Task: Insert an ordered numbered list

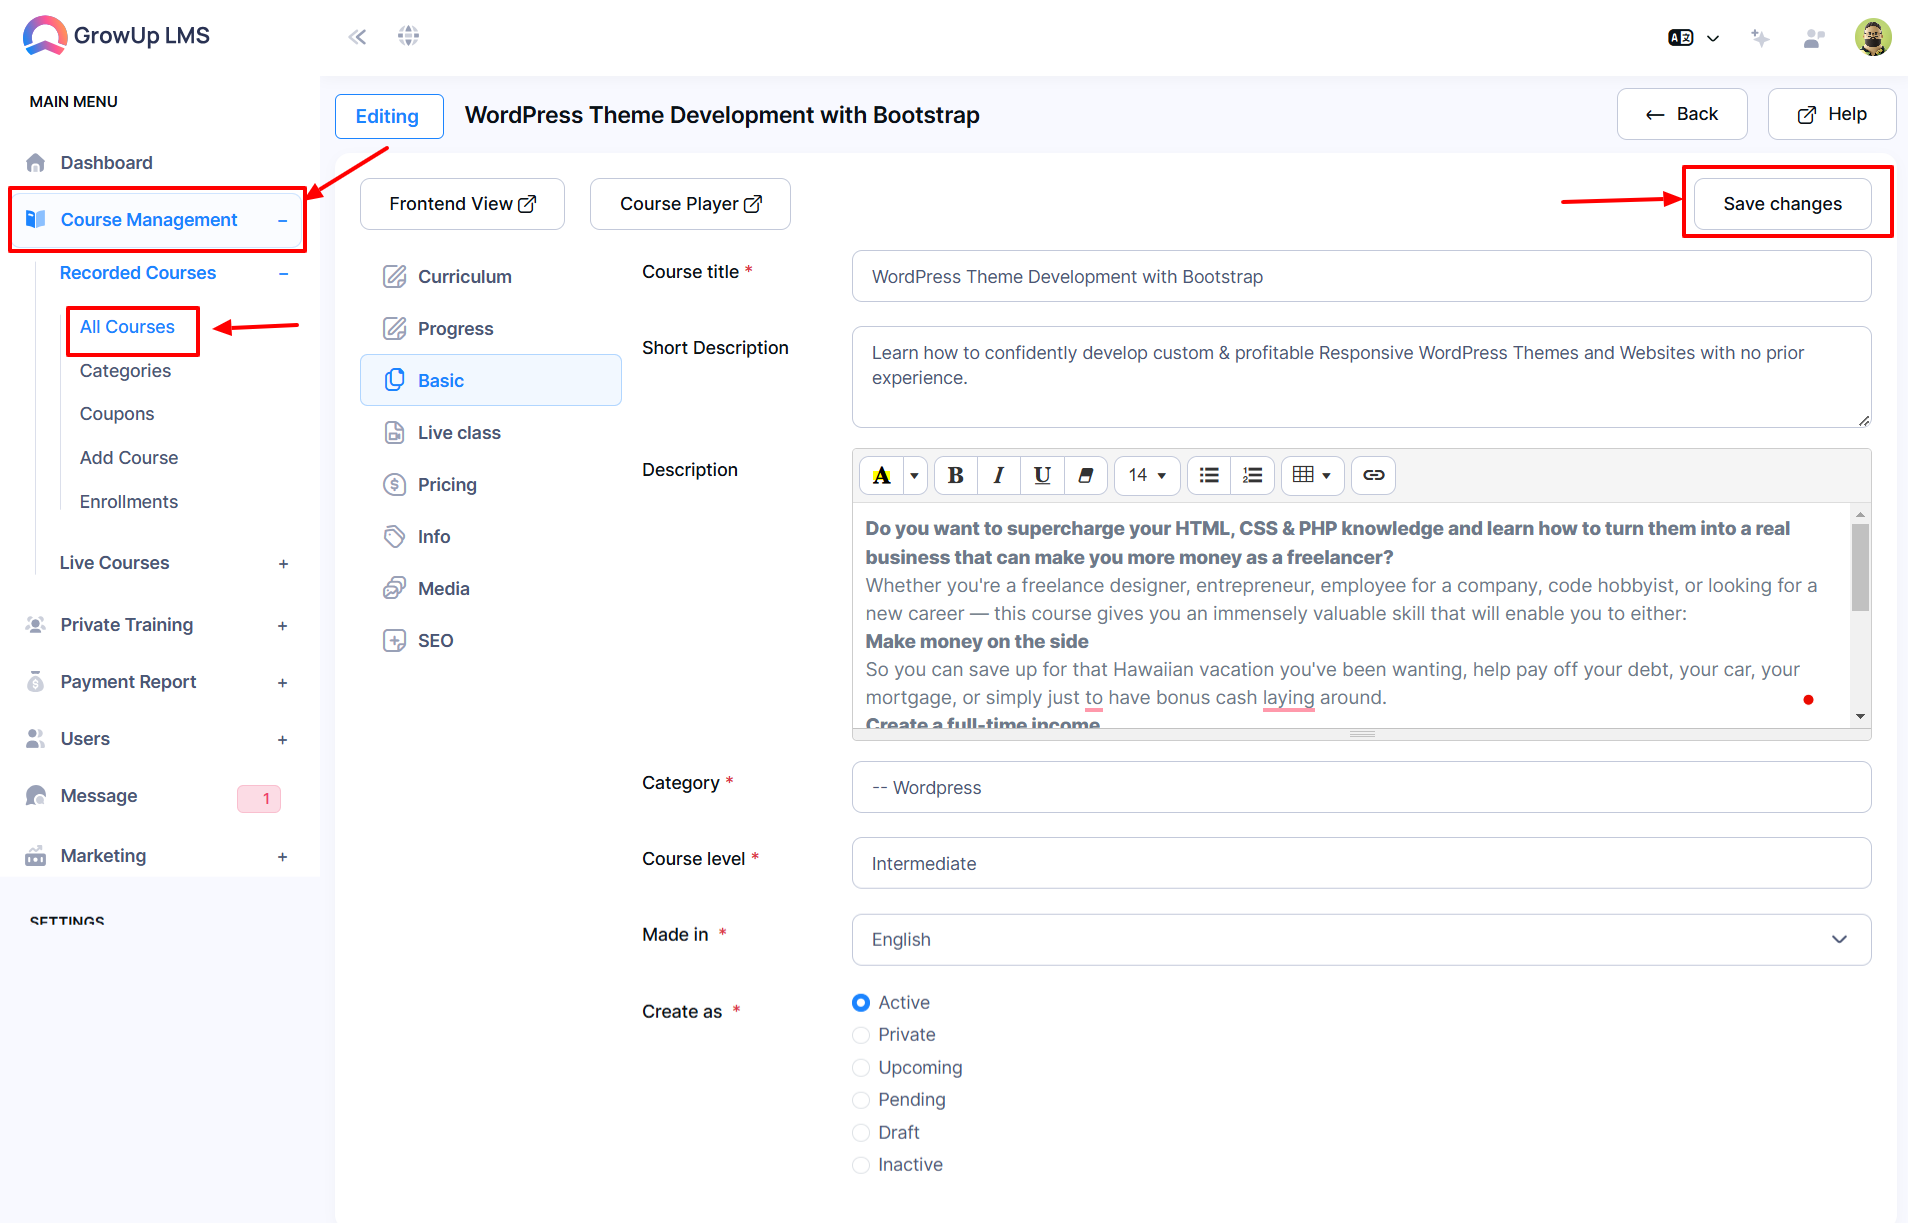Action: coord(1252,475)
